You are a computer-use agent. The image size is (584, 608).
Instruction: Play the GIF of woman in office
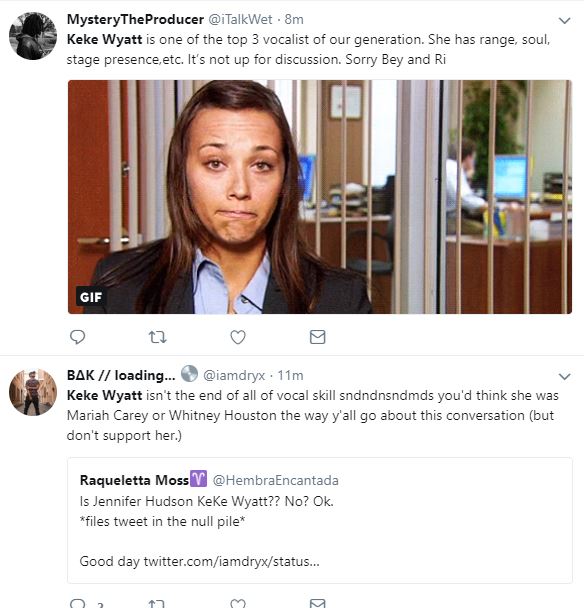click(320, 197)
